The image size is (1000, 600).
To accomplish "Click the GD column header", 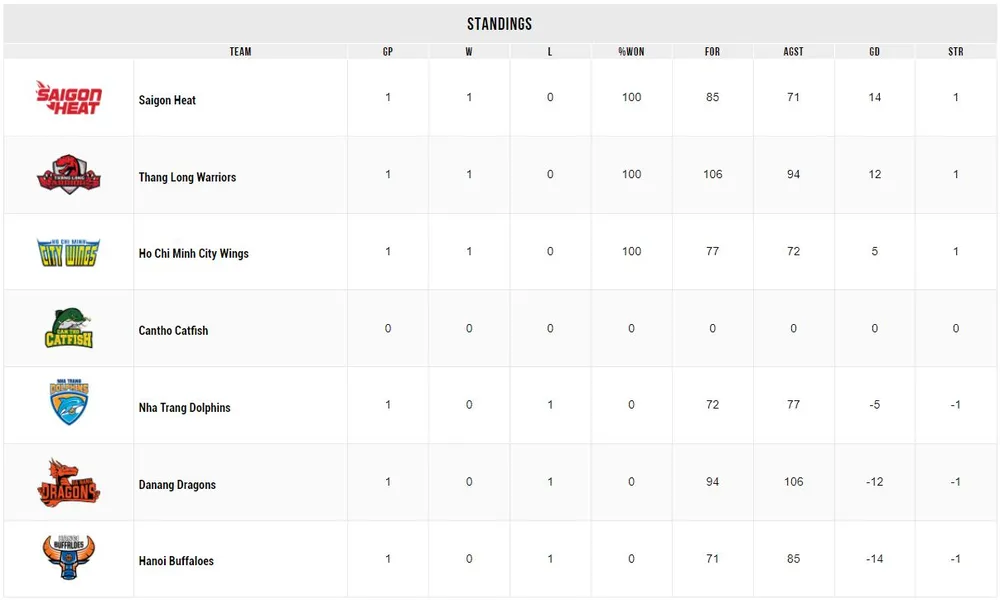I will point(874,51).
